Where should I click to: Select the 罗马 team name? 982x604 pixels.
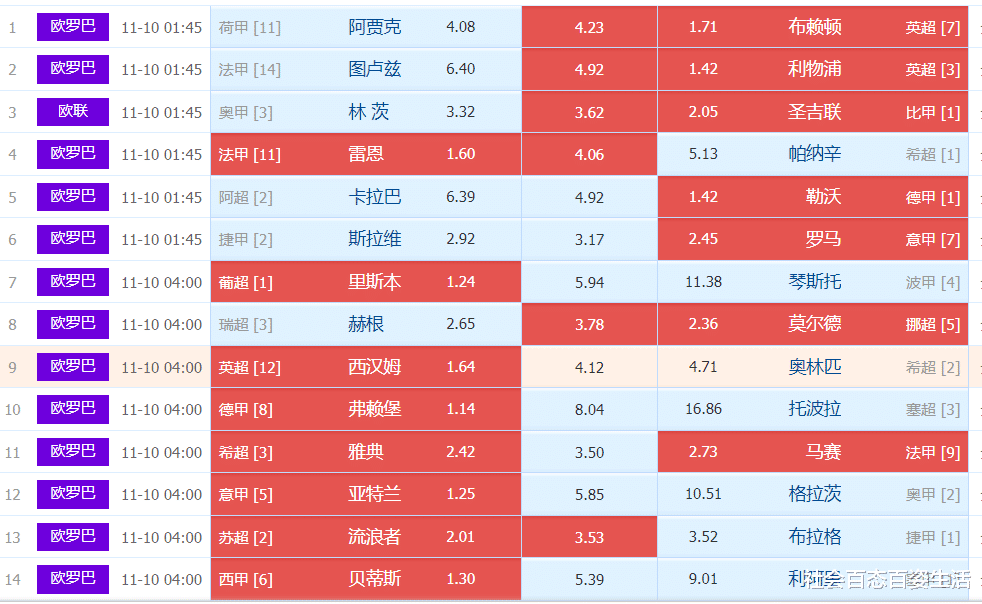click(x=822, y=239)
